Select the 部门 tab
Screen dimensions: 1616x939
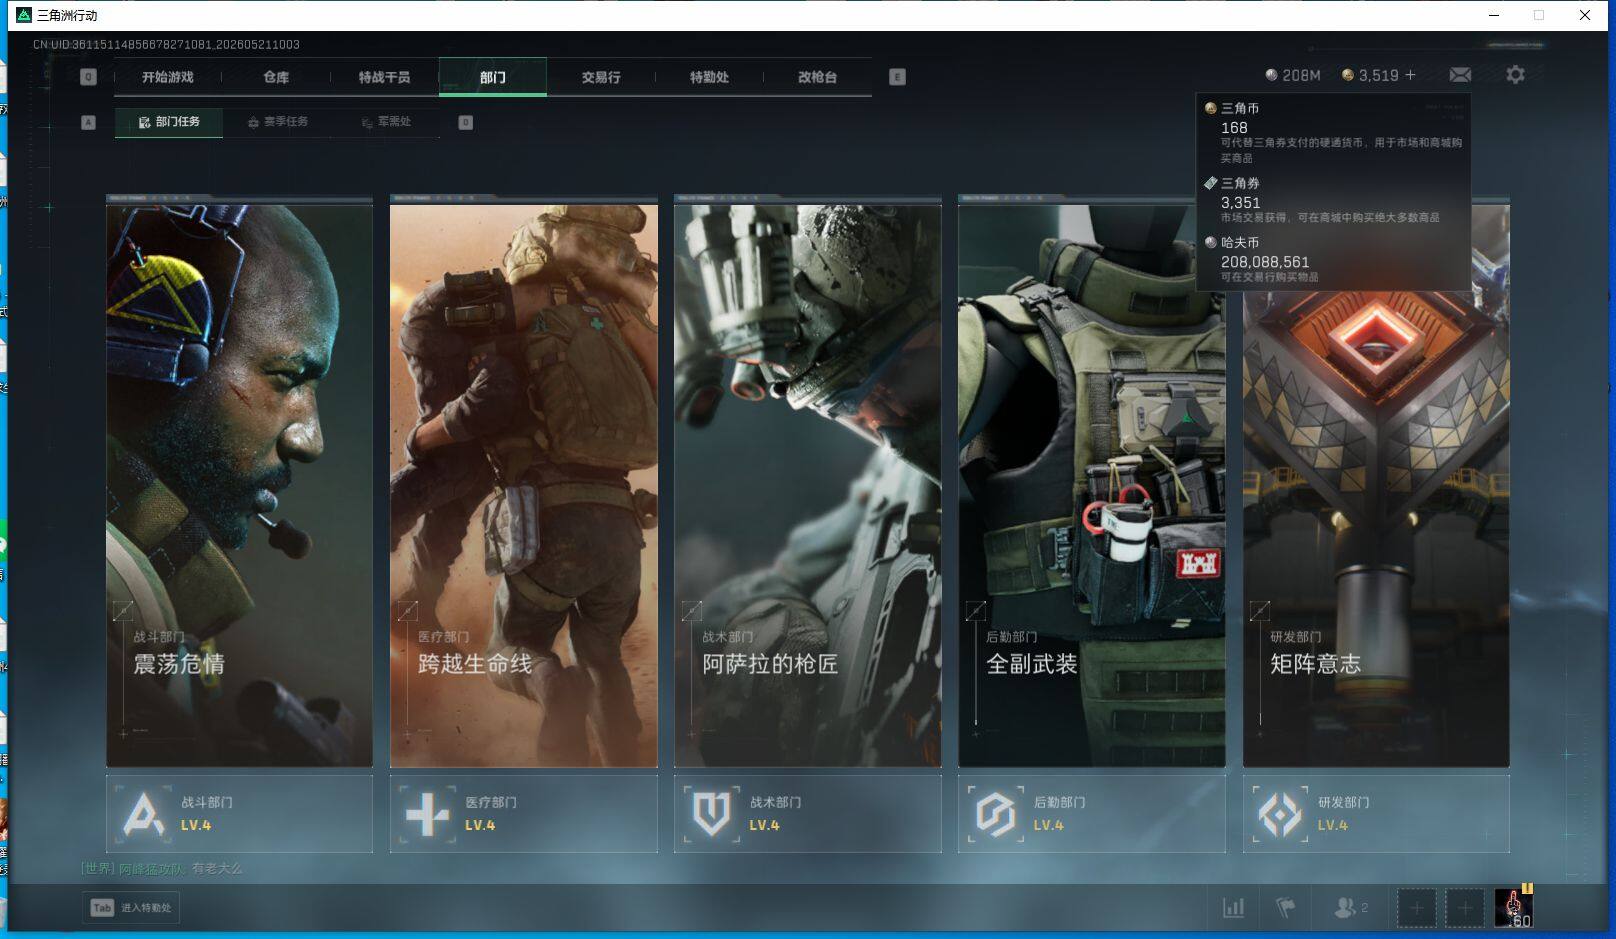pyautogui.click(x=493, y=77)
